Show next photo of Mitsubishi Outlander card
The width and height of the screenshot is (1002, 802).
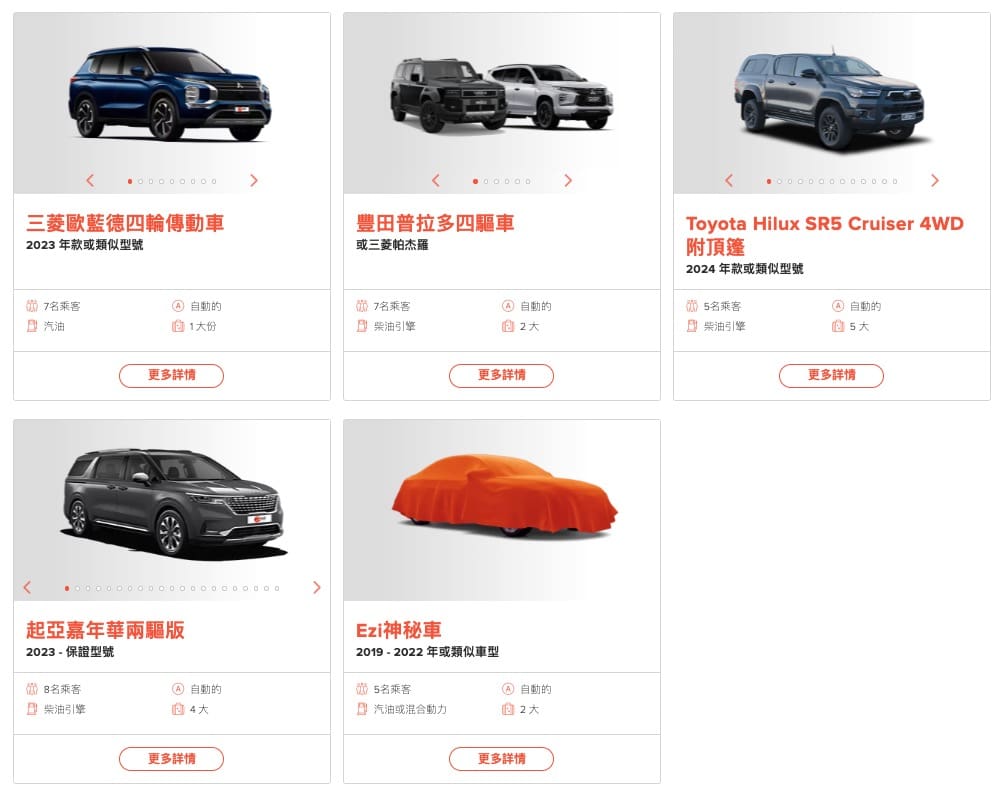(x=254, y=181)
